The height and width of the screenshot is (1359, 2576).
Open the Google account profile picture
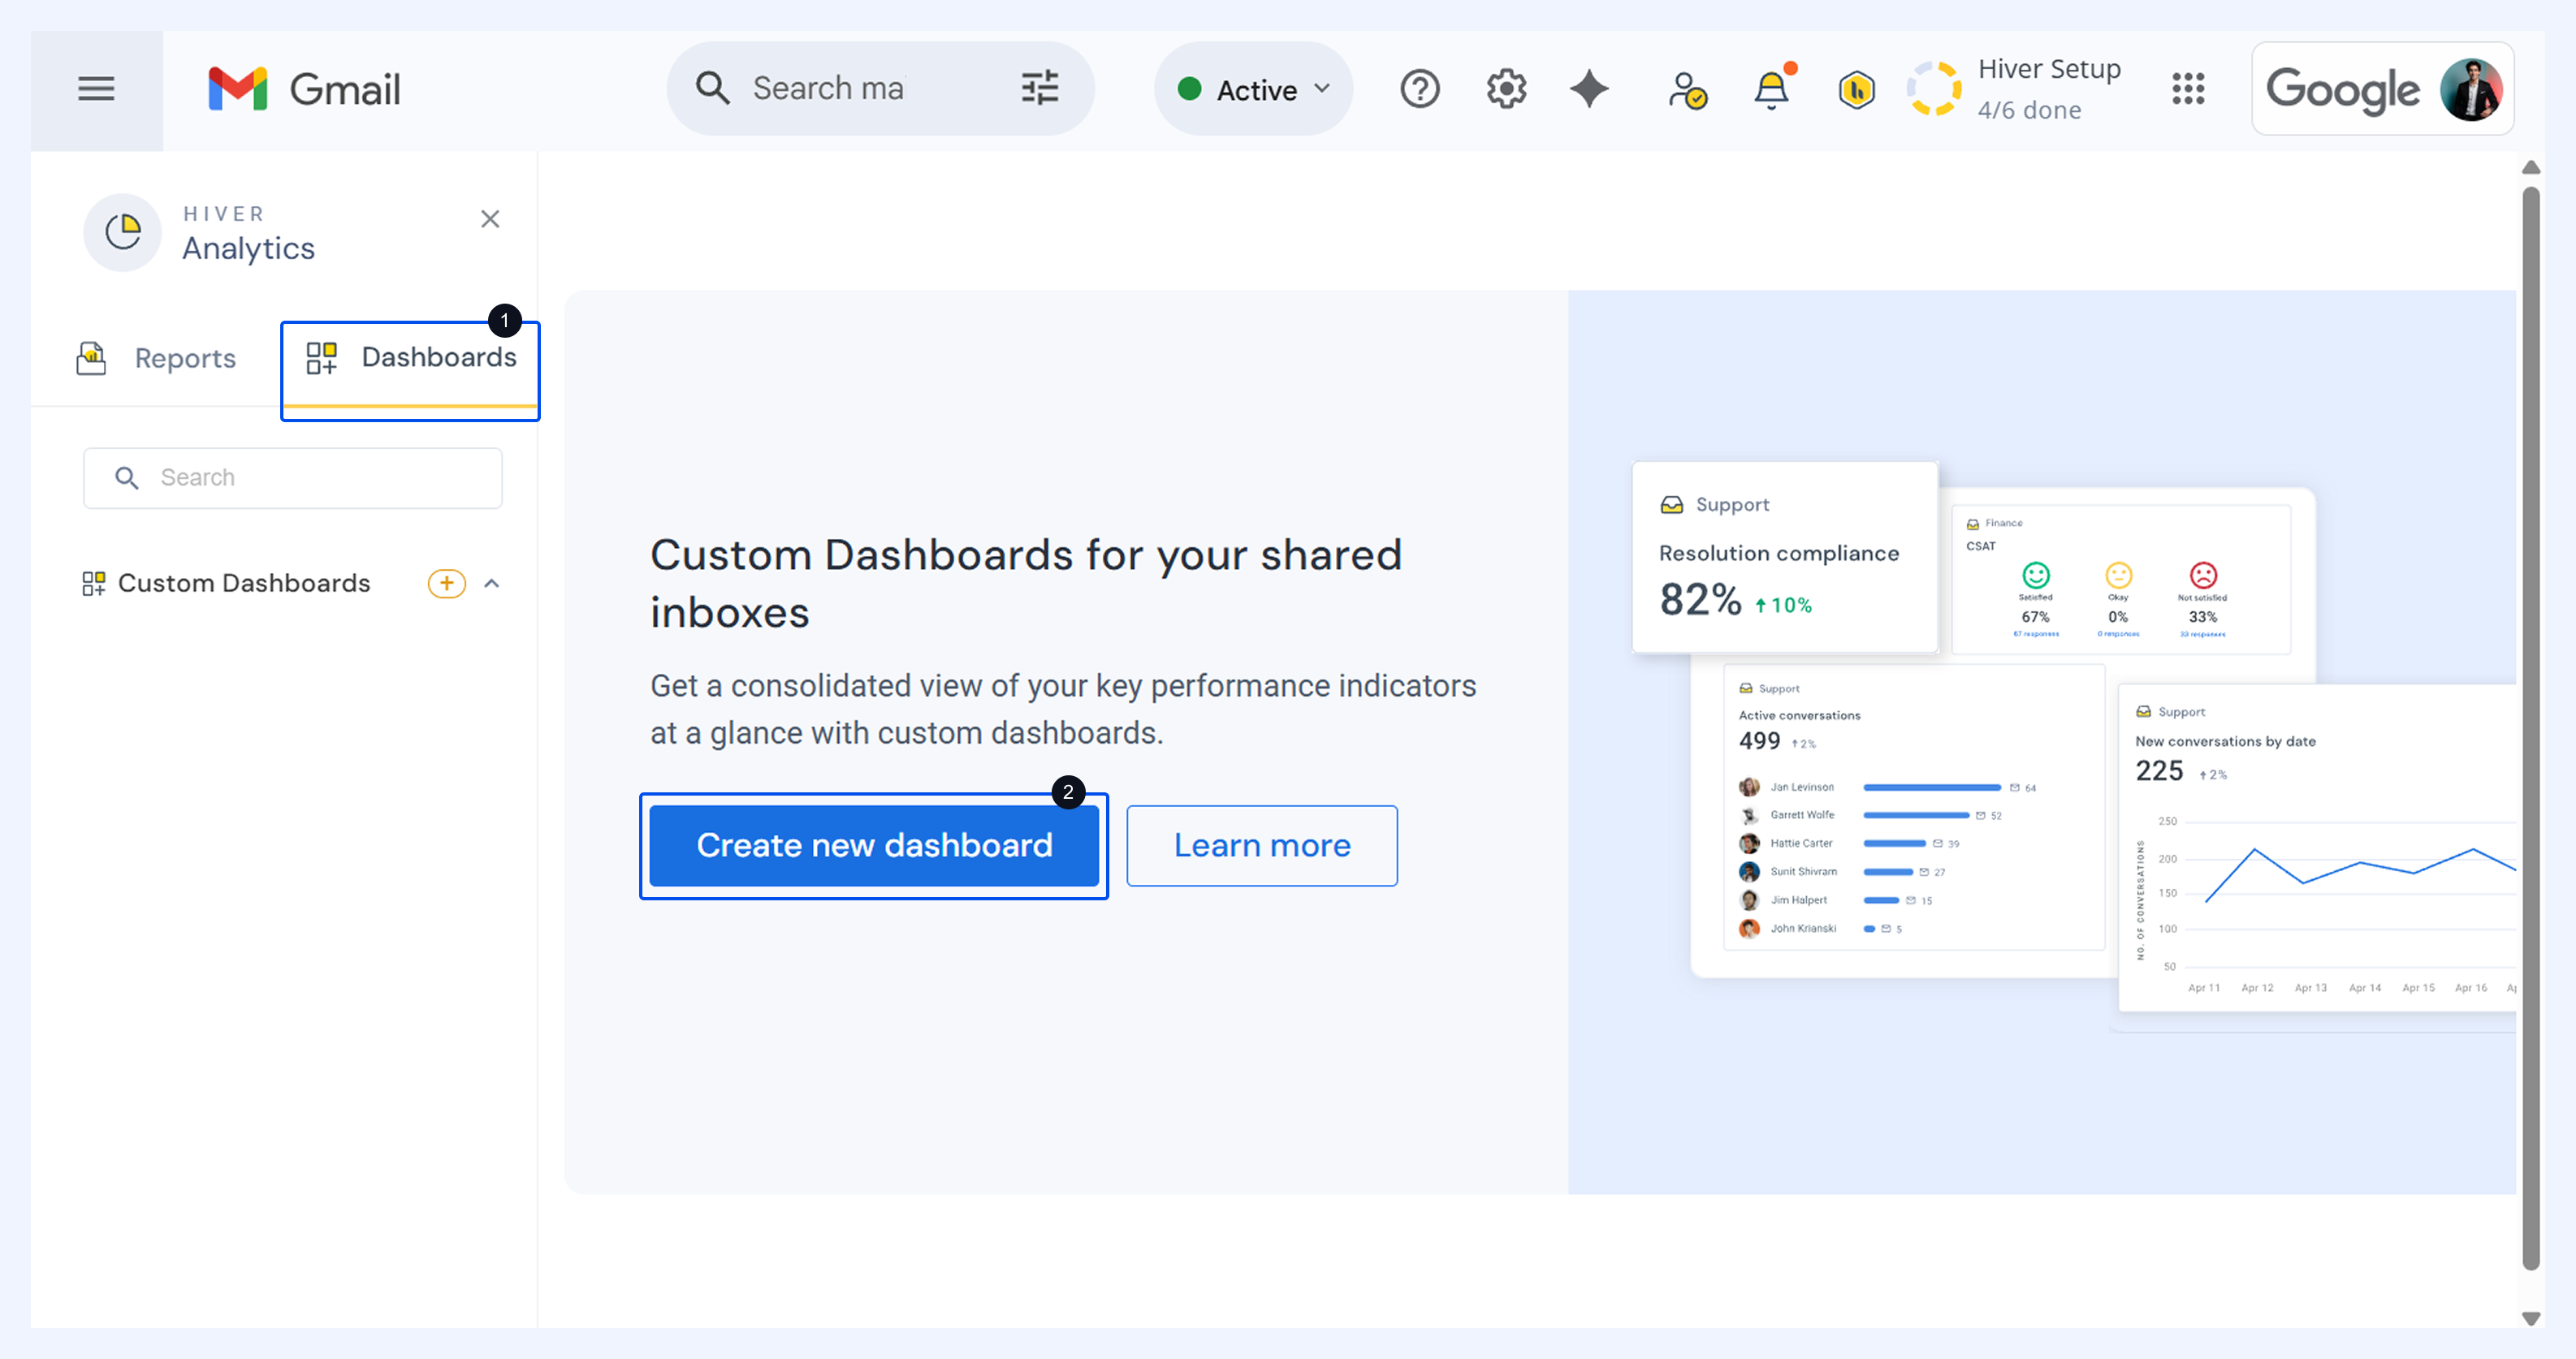tap(2470, 89)
